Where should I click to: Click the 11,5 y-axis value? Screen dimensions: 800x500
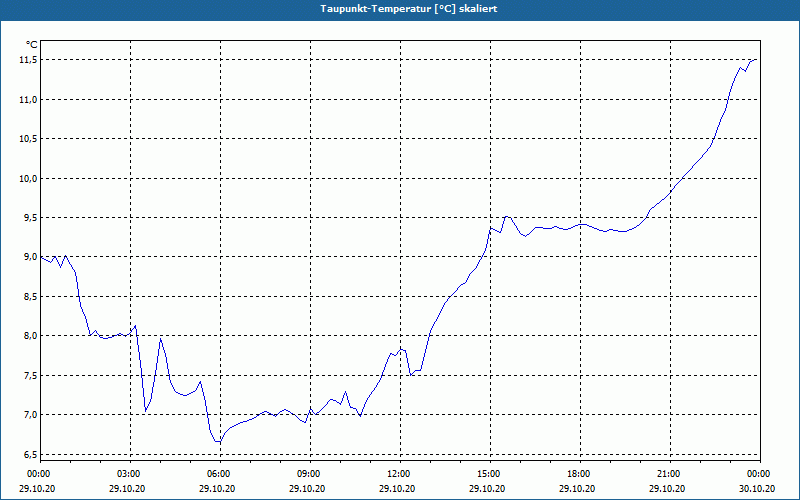tap(28, 60)
